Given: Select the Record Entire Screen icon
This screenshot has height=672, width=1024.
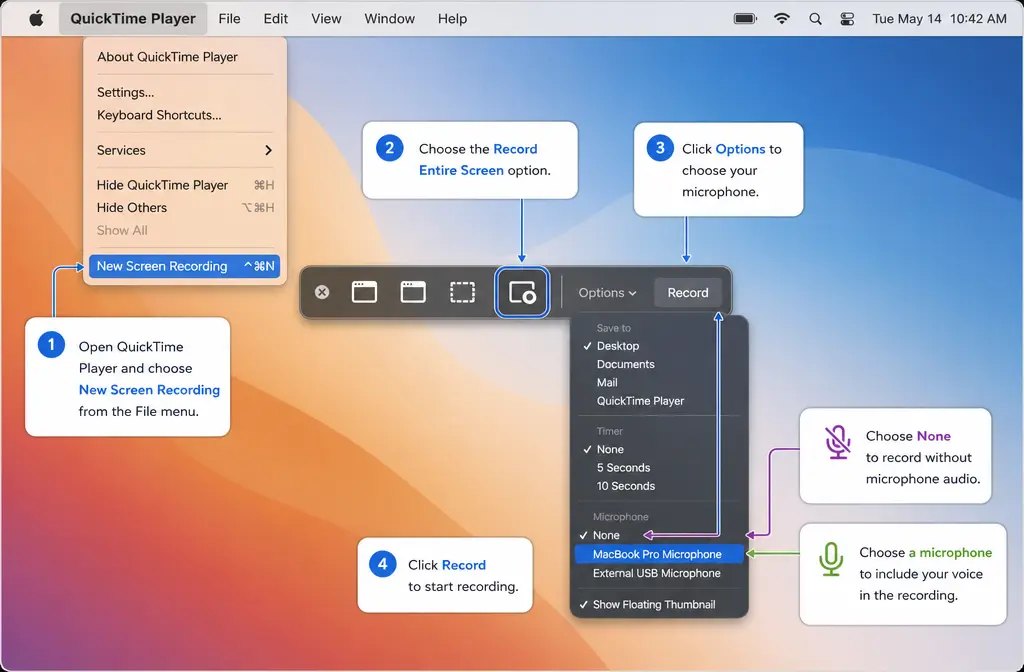Looking at the screenshot, I should coord(522,292).
